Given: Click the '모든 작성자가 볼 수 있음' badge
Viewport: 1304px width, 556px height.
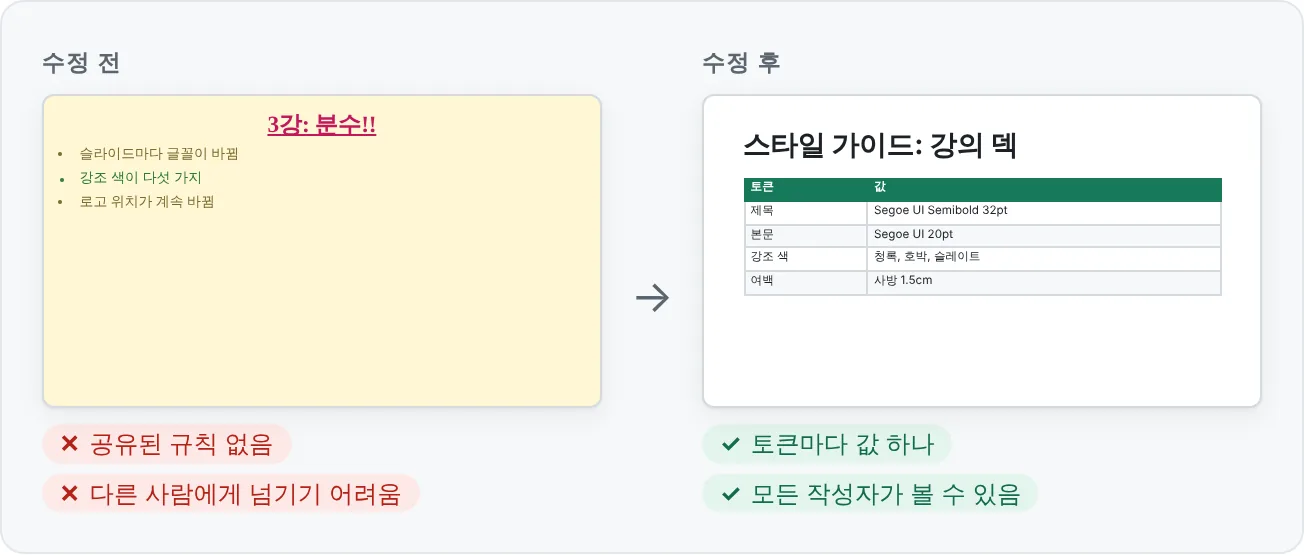Looking at the screenshot, I should [870, 493].
